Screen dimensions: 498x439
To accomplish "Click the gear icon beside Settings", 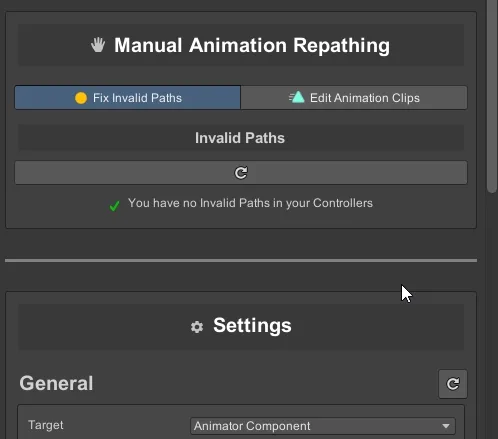I will (197, 327).
